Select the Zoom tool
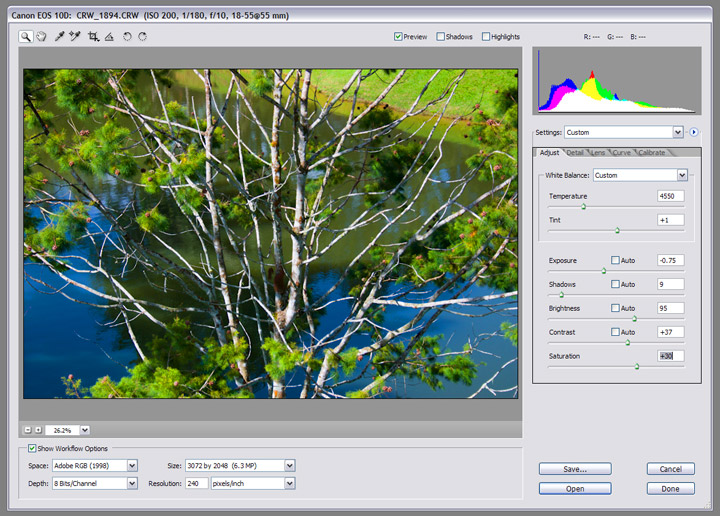The width and height of the screenshot is (720, 516). (26, 37)
